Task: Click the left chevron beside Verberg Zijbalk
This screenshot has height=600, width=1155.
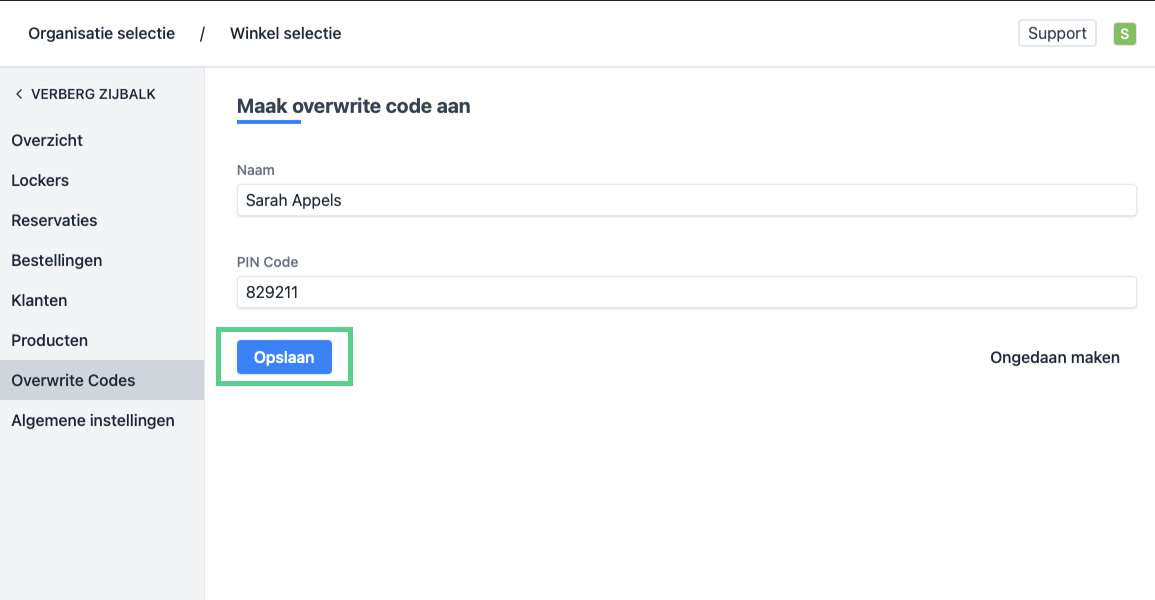Action: coord(18,94)
